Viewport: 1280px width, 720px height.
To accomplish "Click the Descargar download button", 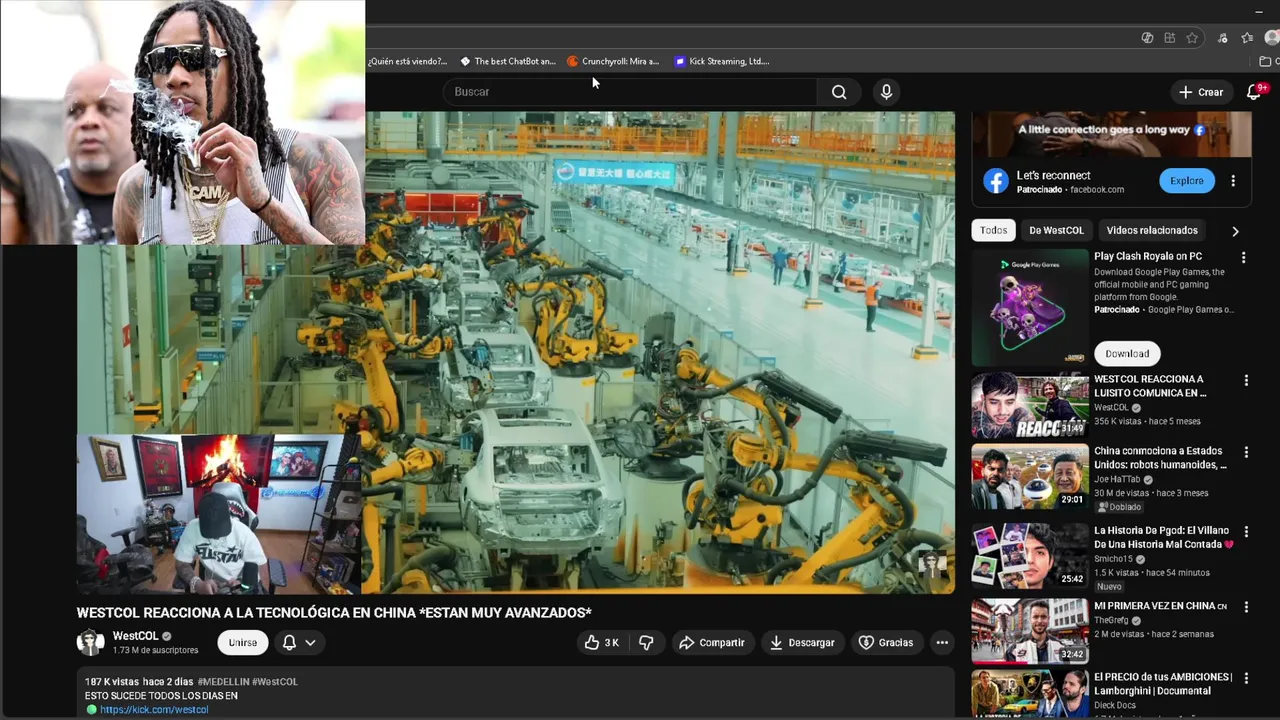I will pyautogui.click(x=802, y=642).
